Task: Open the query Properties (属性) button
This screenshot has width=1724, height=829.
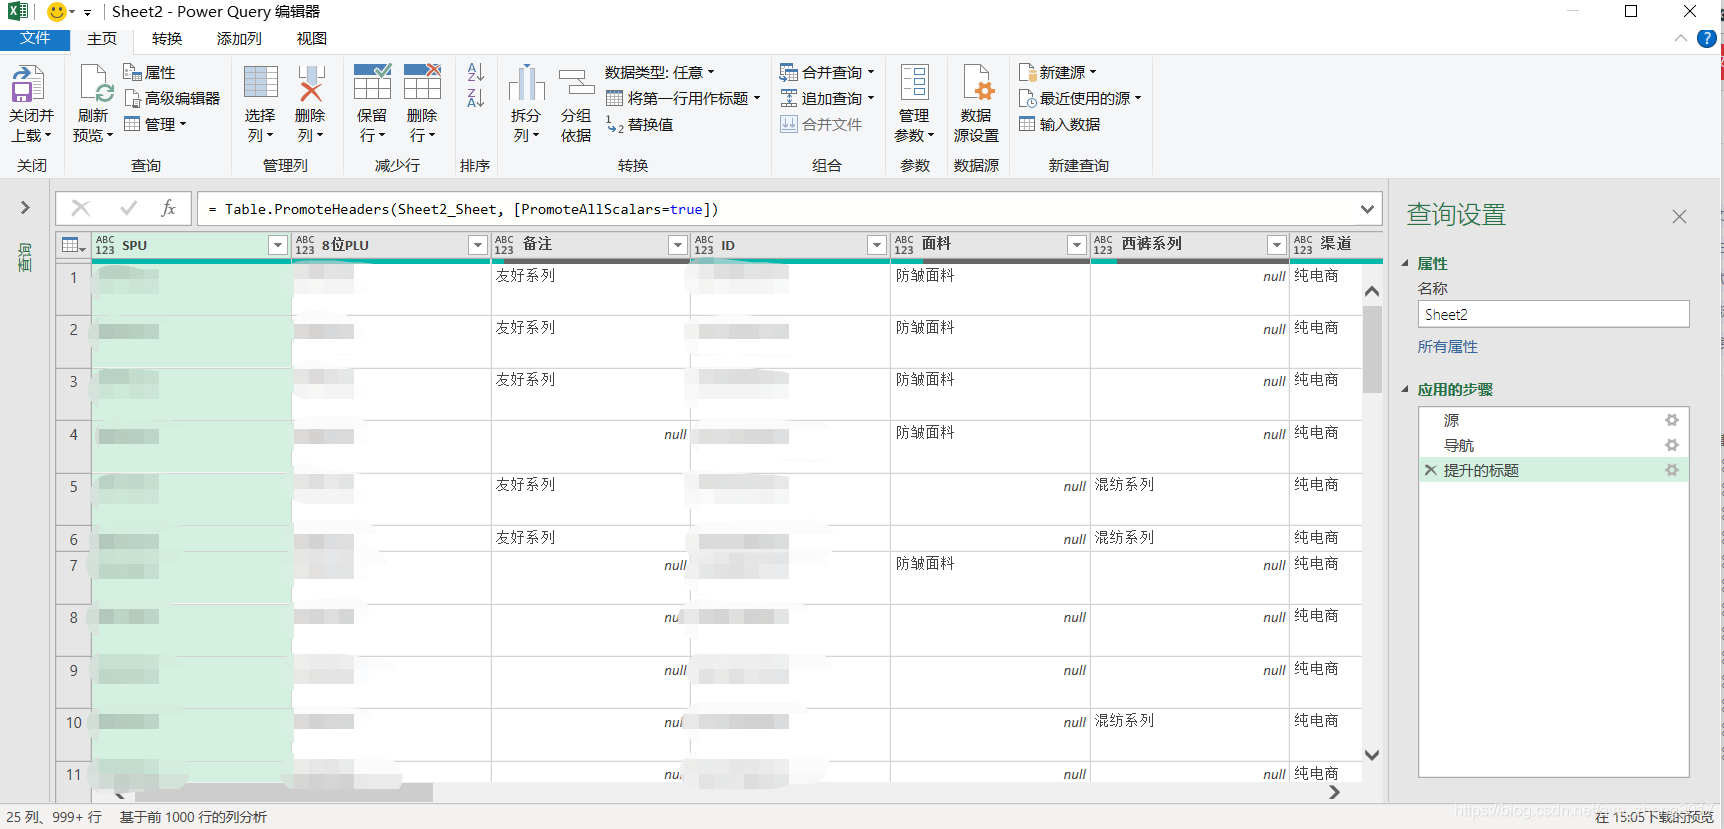Action: (149, 72)
